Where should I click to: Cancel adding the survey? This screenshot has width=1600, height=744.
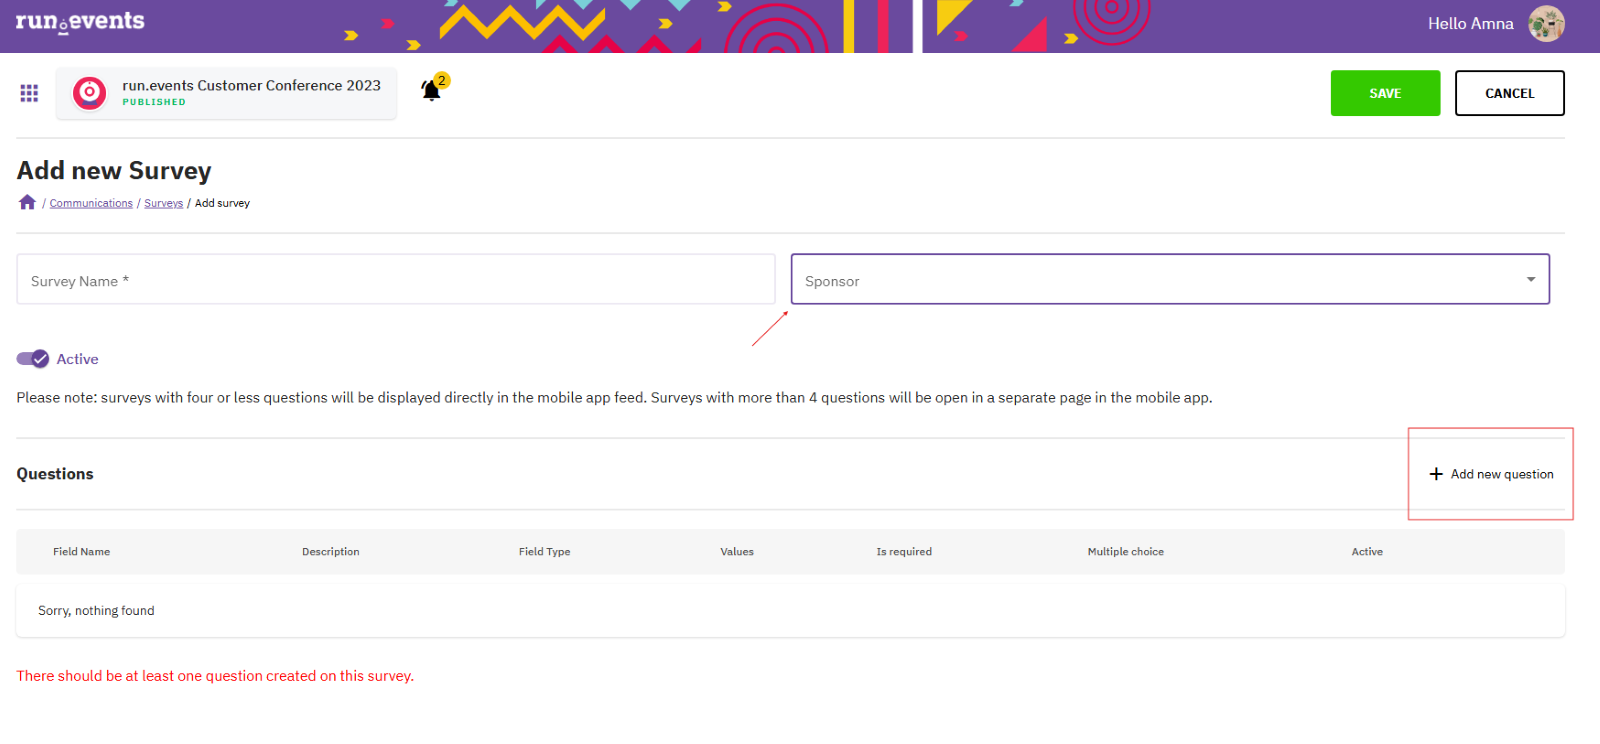pyautogui.click(x=1509, y=93)
